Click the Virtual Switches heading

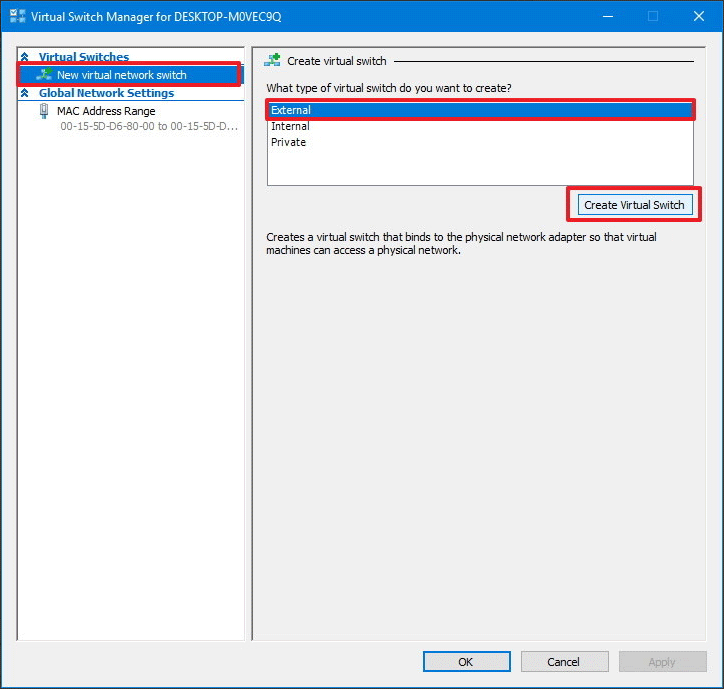(x=84, y=57)
